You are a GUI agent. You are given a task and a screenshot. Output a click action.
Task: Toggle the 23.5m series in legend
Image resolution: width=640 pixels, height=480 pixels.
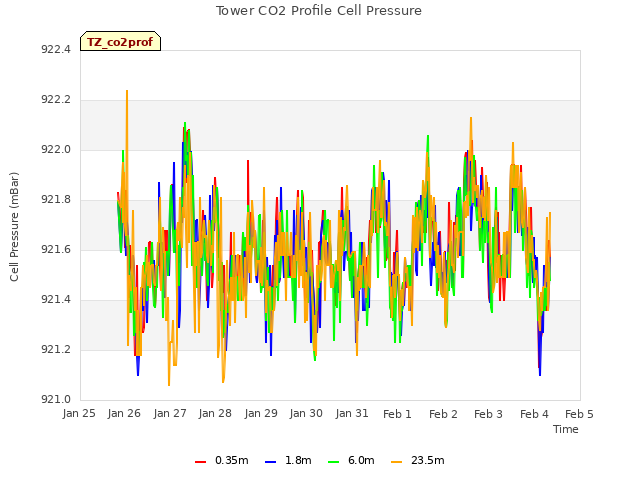(418, 461)
